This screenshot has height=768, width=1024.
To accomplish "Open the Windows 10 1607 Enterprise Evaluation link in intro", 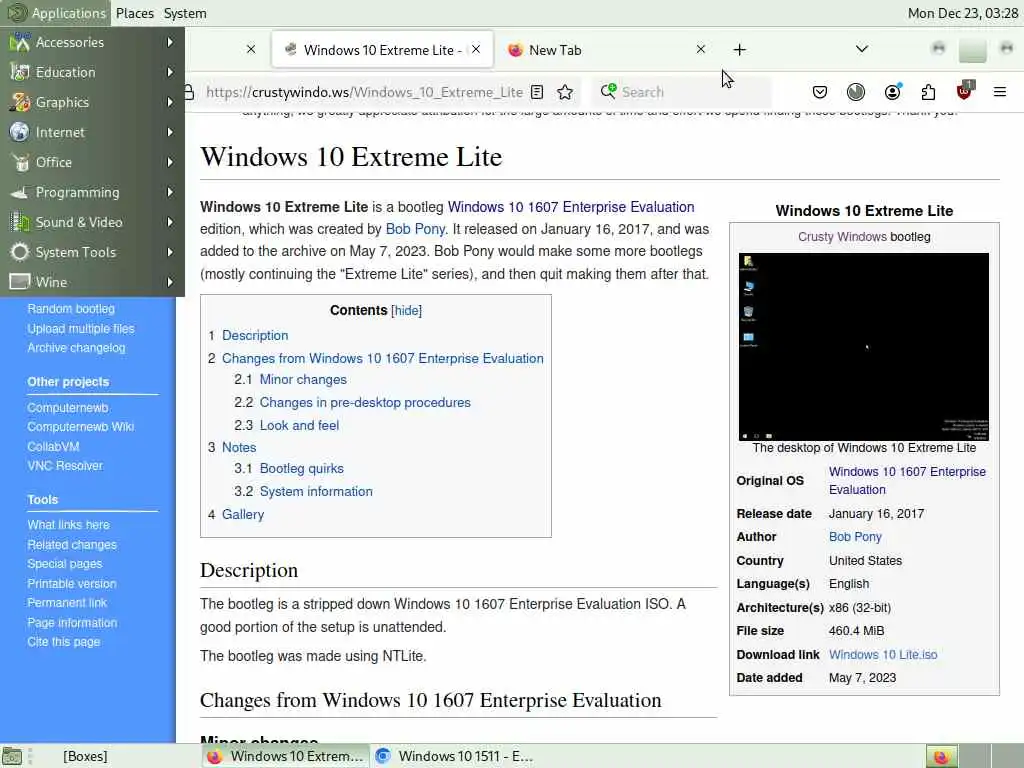I will tap(571, 207).
